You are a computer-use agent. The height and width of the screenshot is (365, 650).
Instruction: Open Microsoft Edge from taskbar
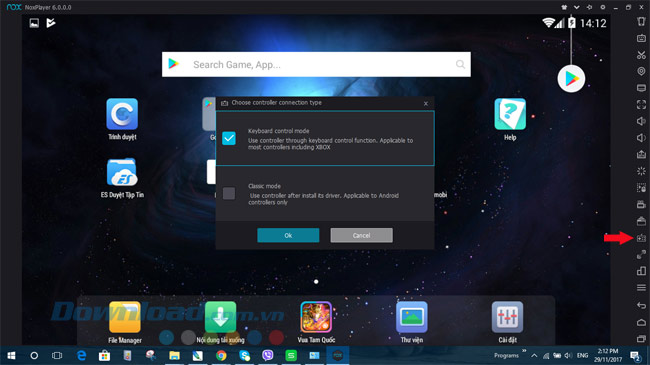(x=82, y=355)
